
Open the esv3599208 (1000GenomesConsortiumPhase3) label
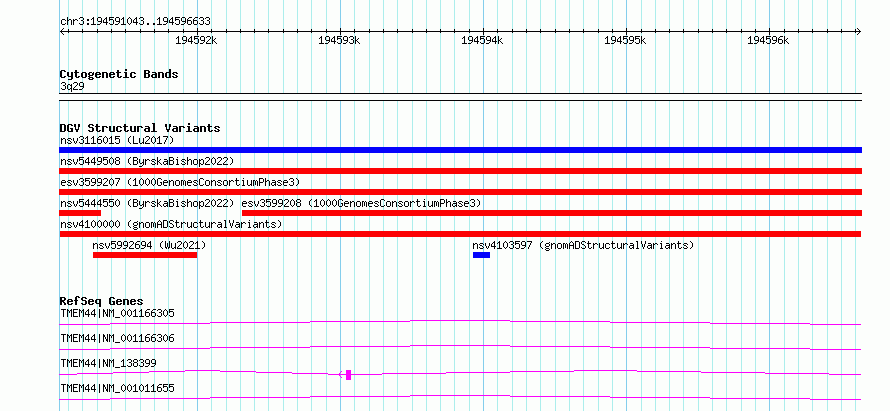[x=362, y=203]
